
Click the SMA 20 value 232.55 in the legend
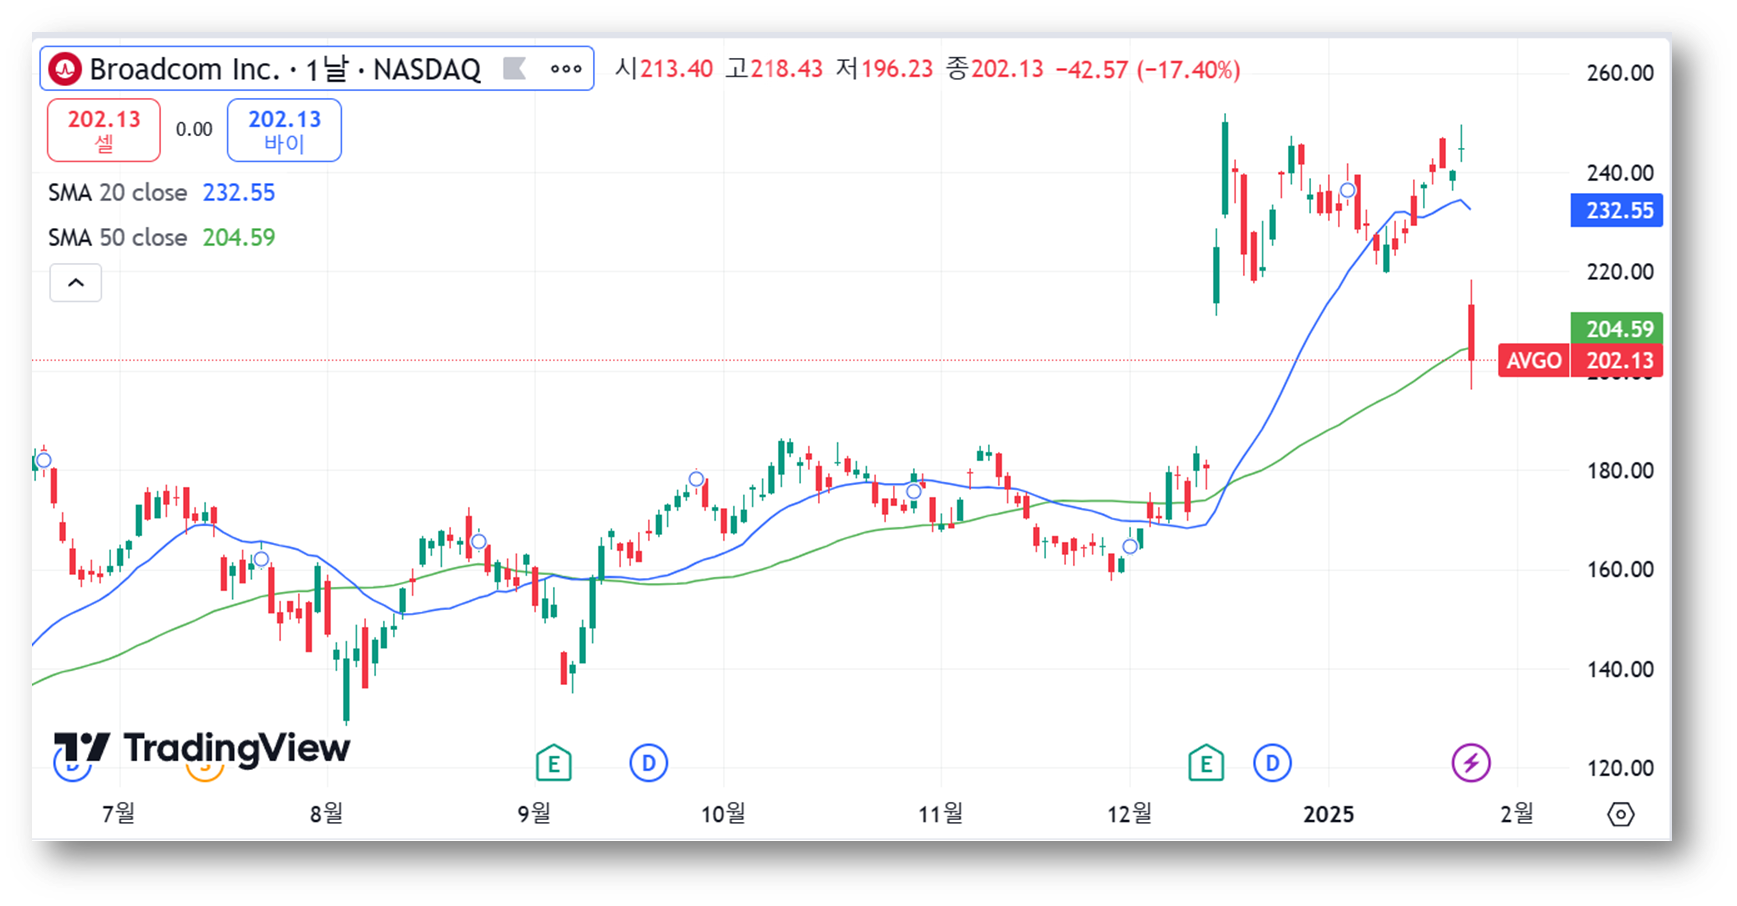pos(239,192)
